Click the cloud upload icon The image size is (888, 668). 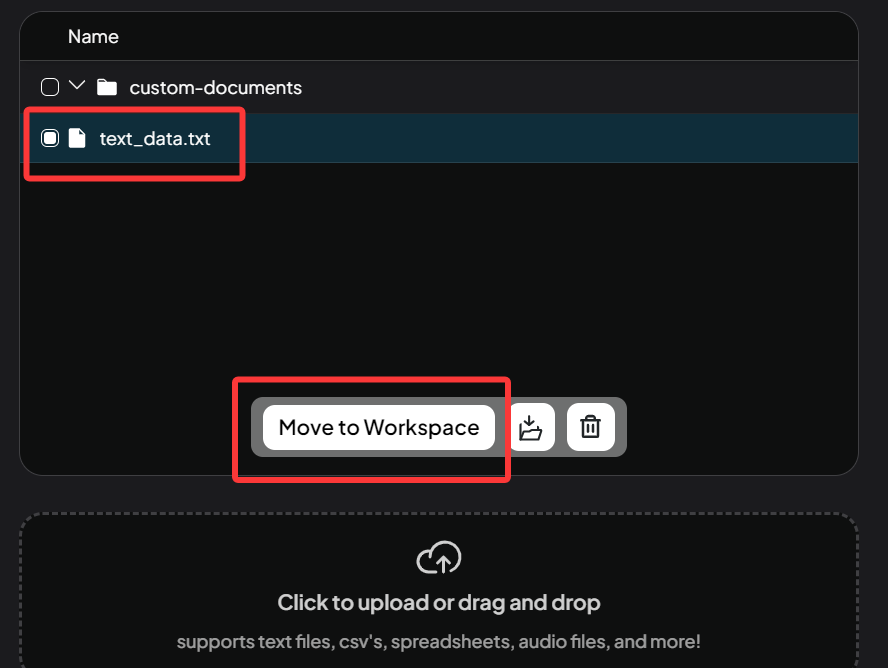(439, 558)
